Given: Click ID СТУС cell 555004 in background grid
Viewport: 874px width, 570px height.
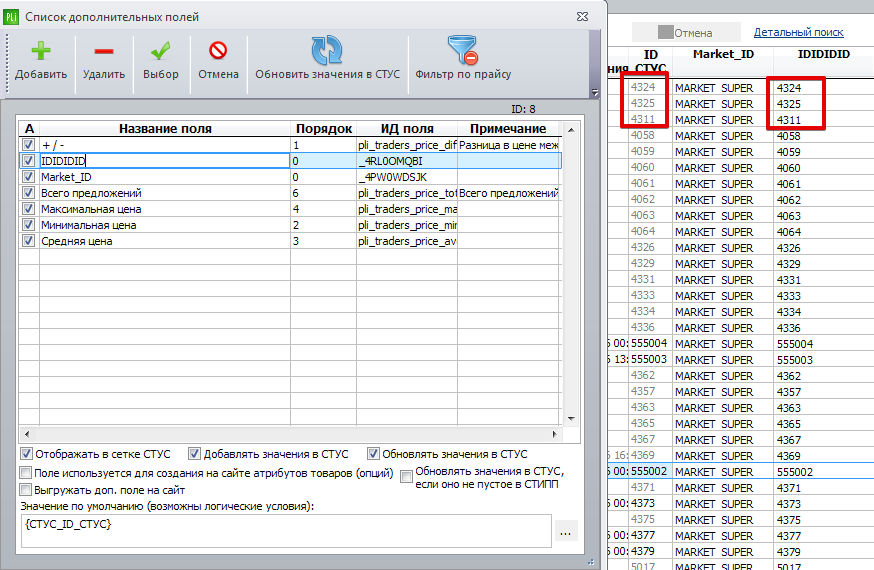Looking at the screenshot, I should click(x=650, y=343).
